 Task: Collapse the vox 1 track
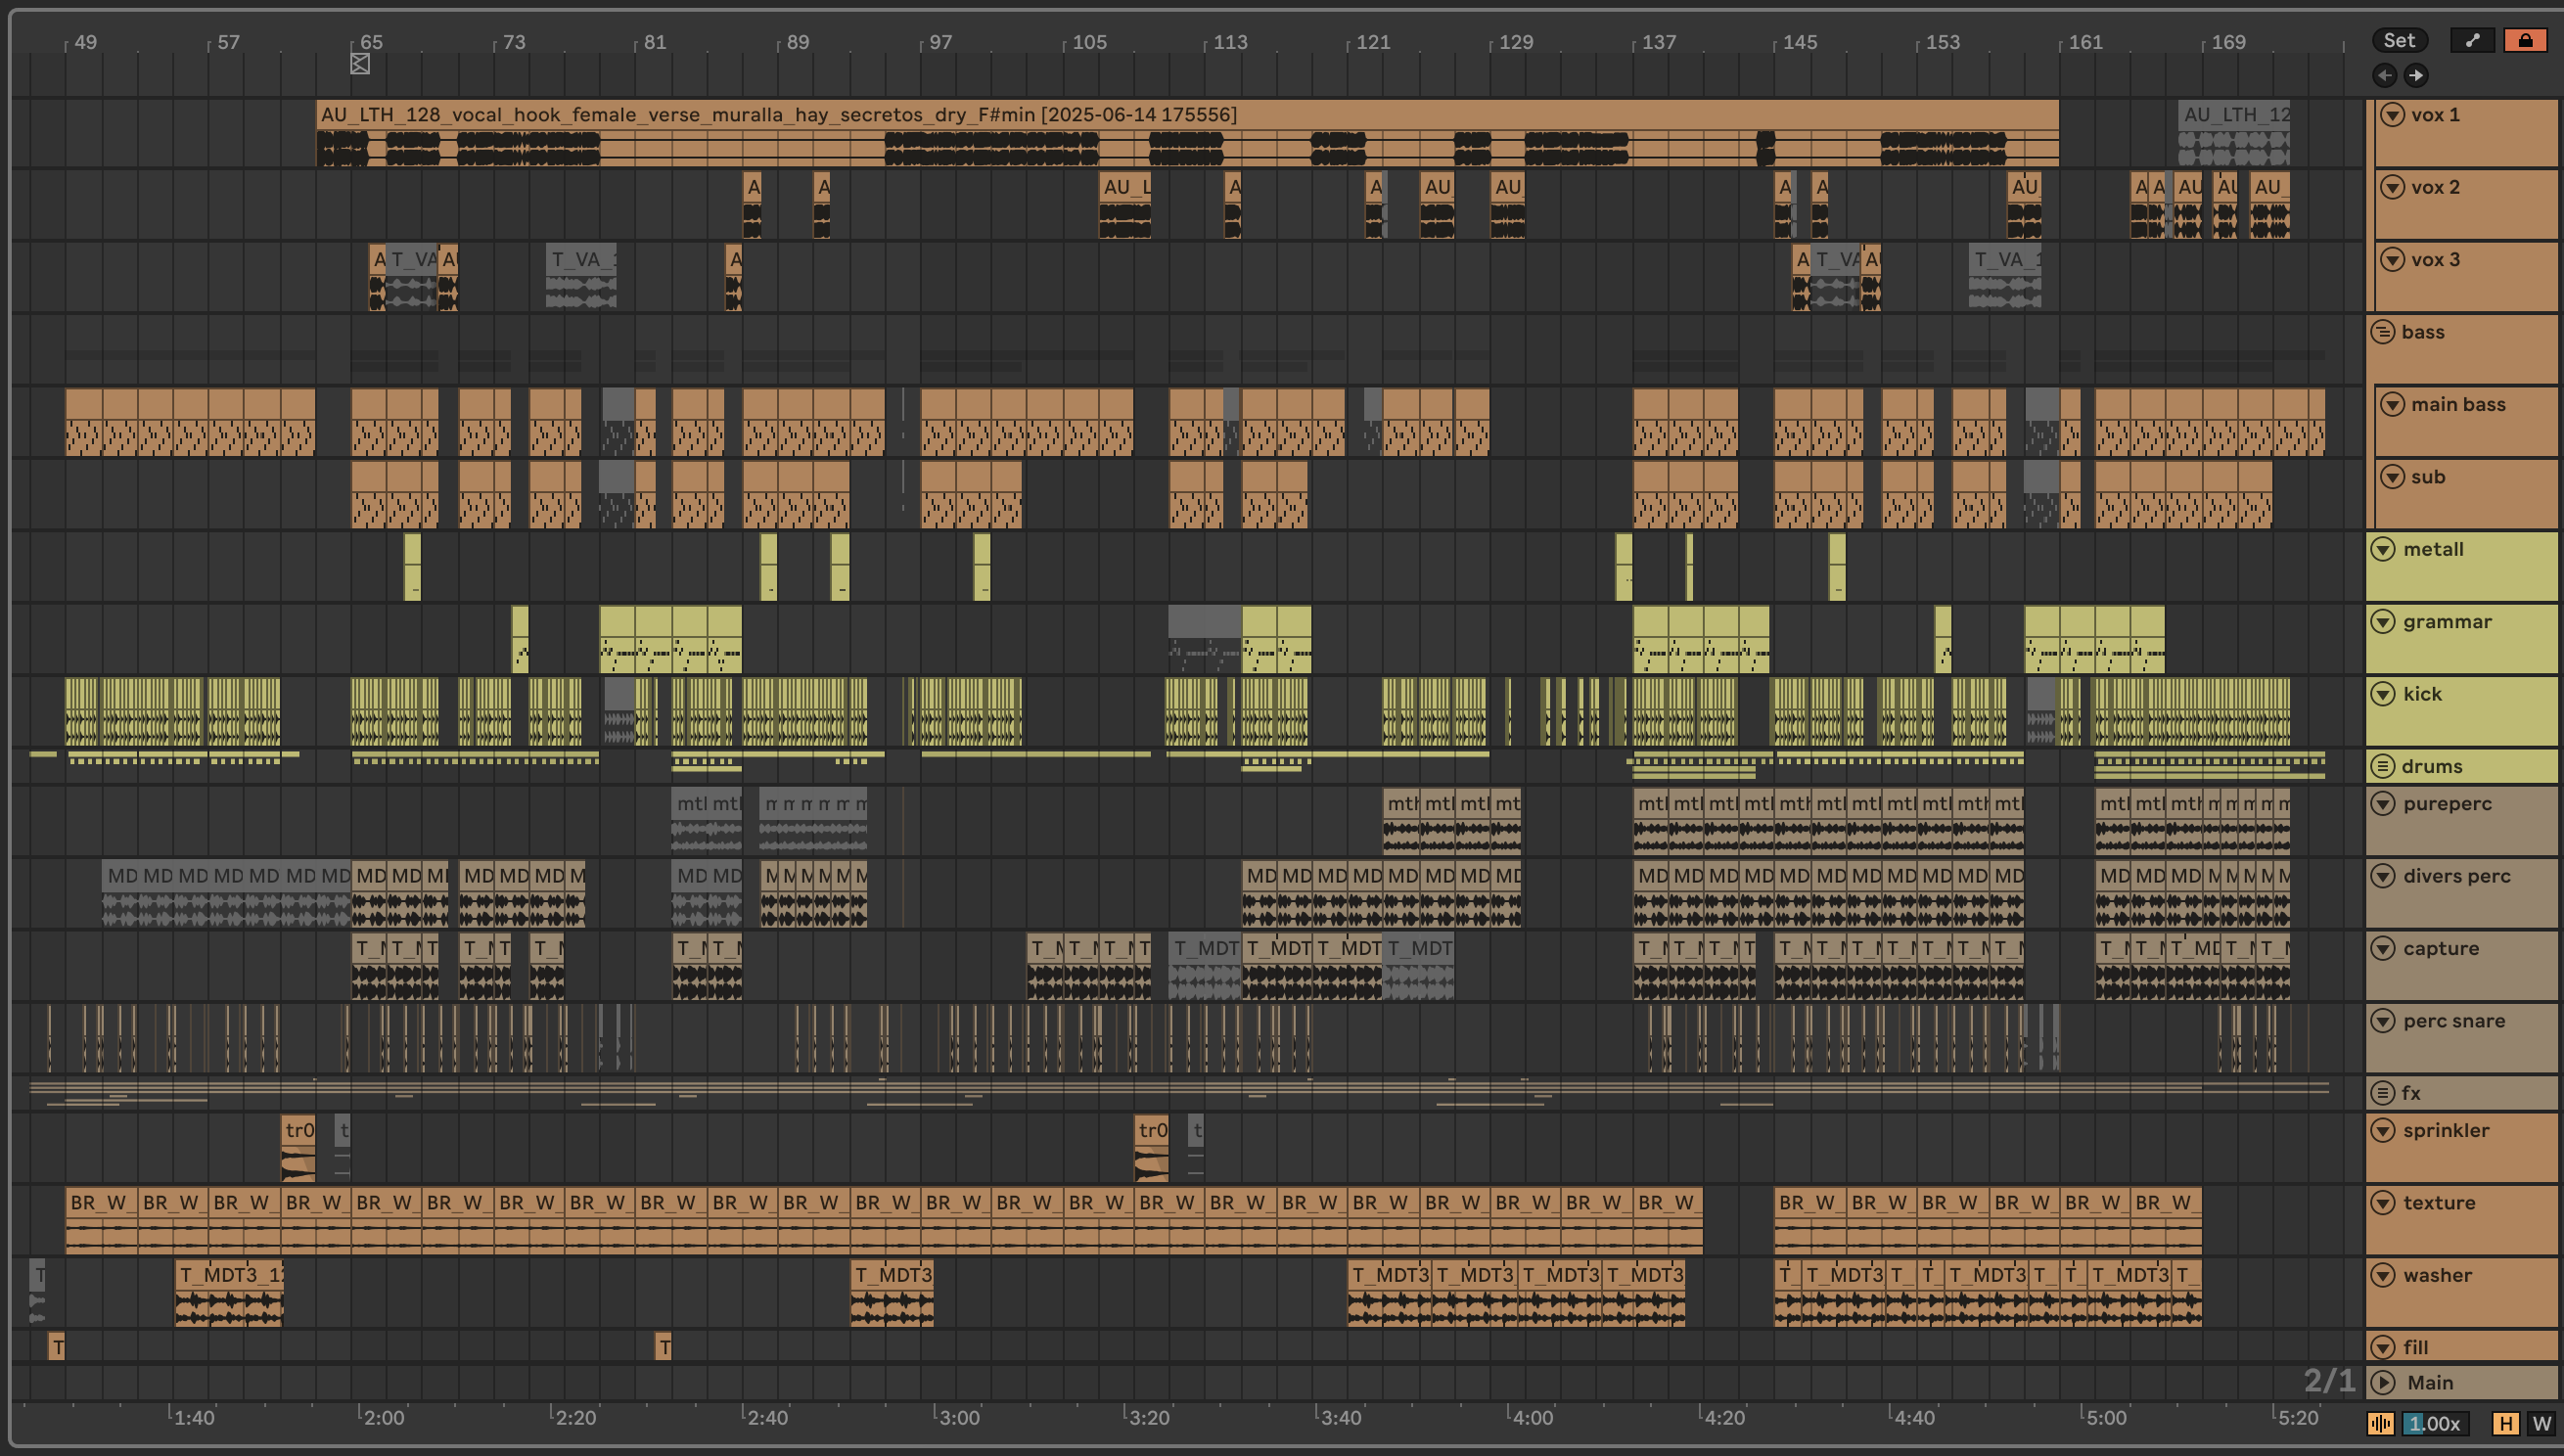tap(2392, 115)
